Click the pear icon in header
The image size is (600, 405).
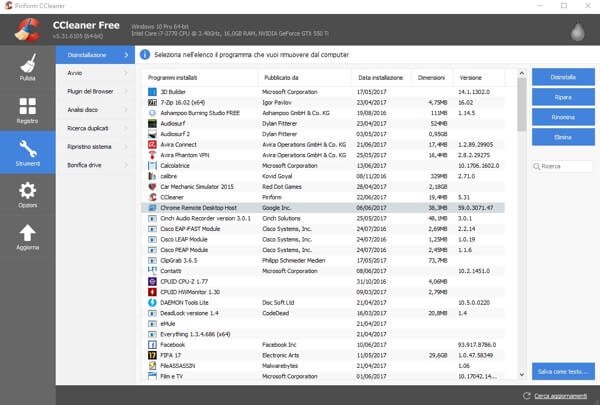pyautogui.click(x=577, y=31)
